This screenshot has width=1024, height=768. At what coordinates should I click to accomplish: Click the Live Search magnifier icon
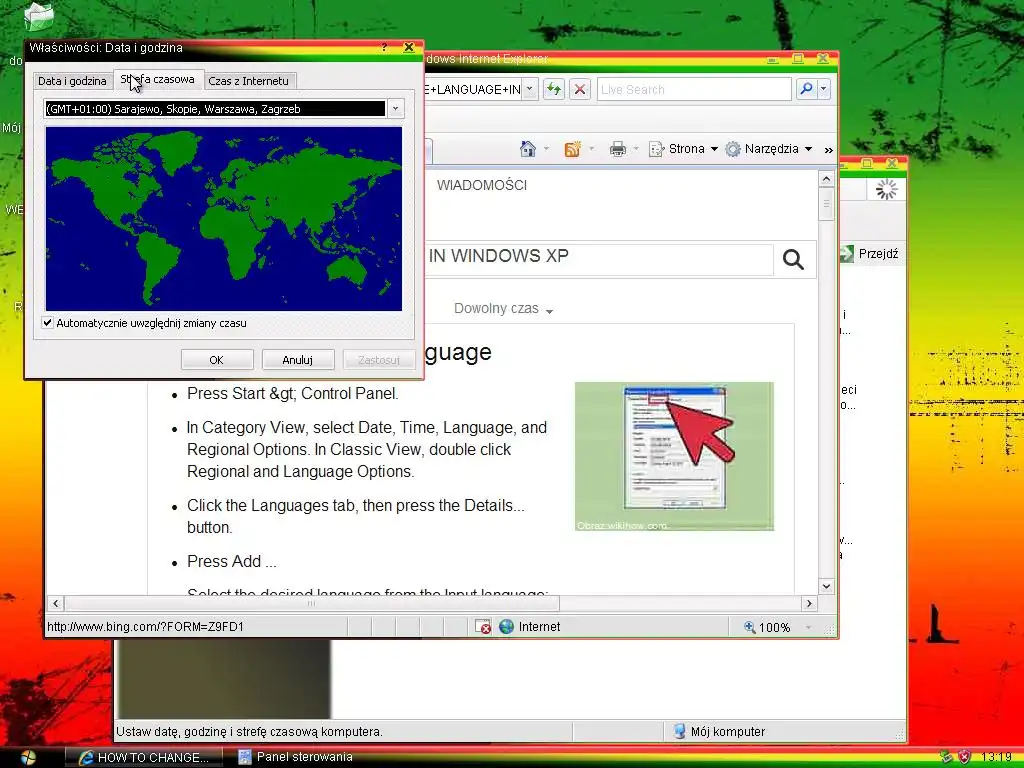tap(807, 89)
